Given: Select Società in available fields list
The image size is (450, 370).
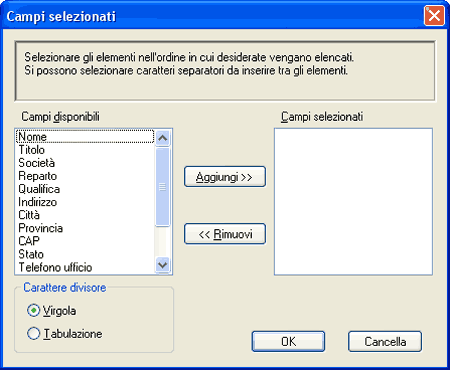Looking at the screenshot, I should click(85, 163).
